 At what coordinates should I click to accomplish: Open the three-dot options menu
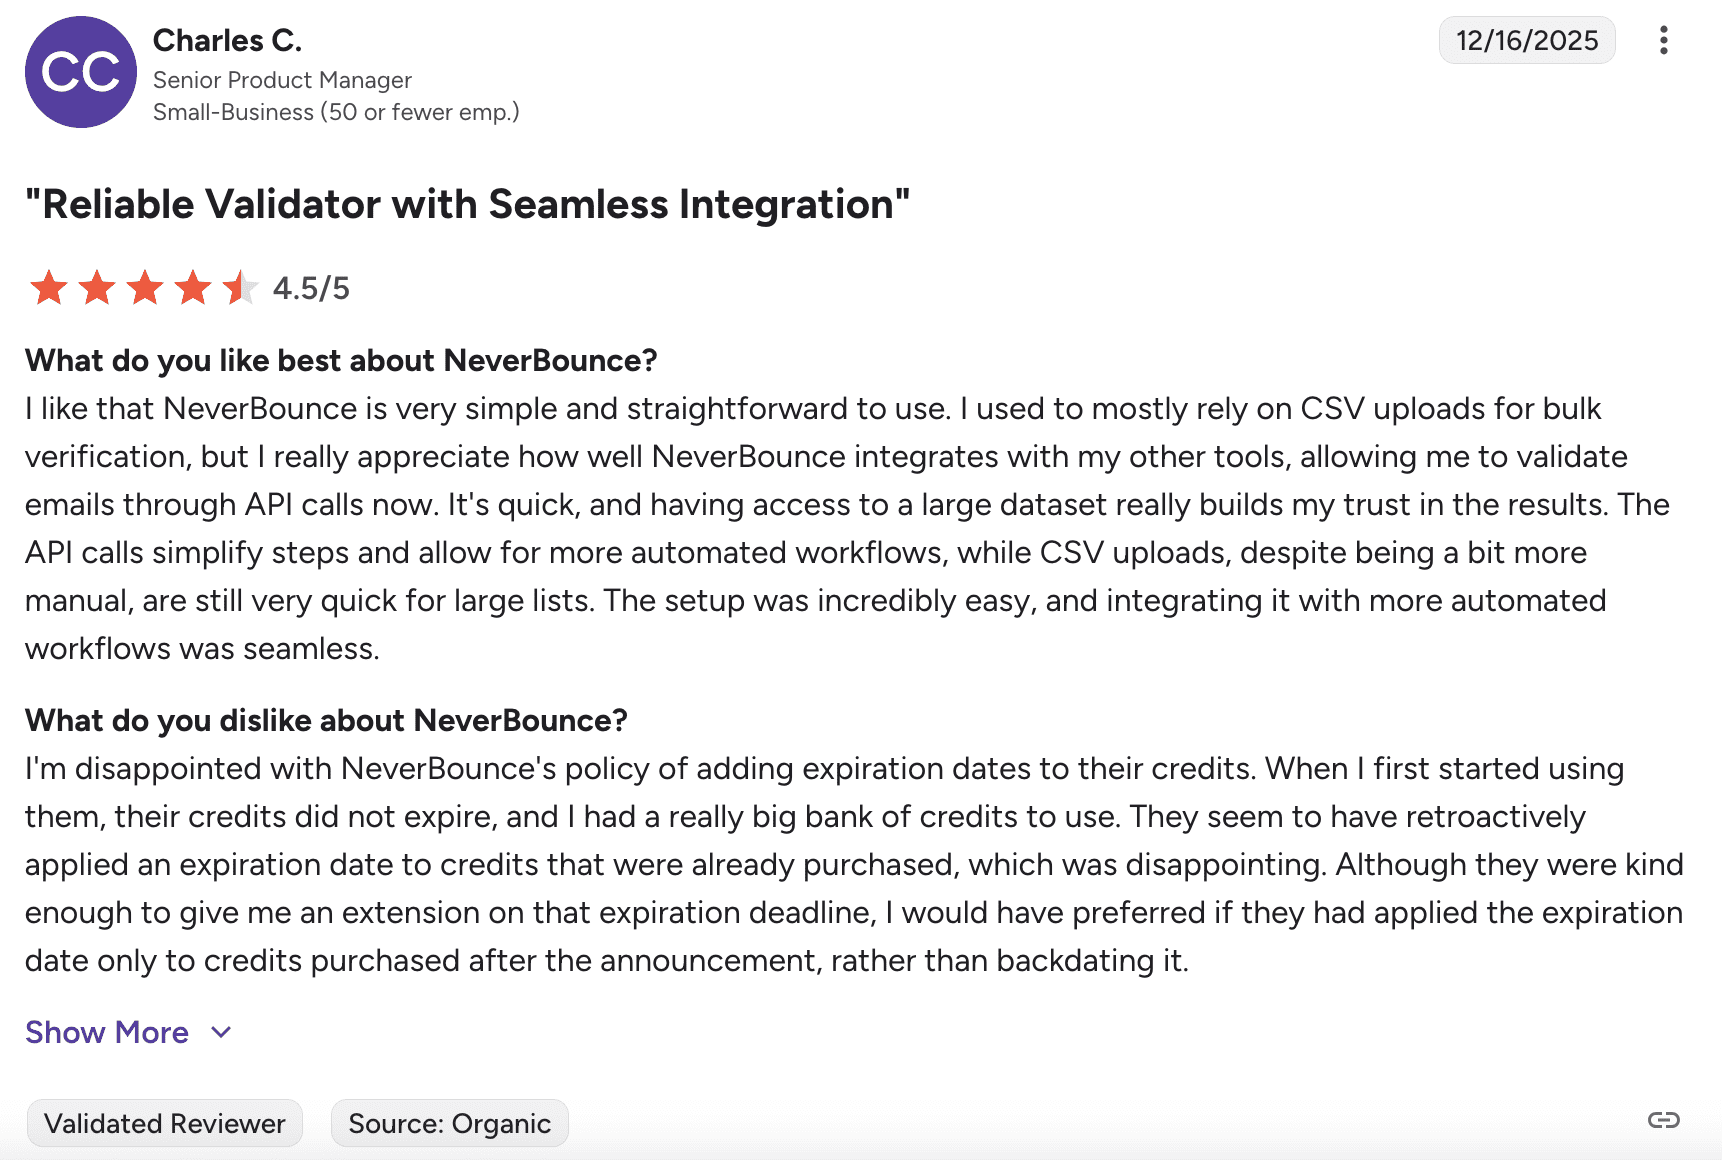[x=1663, y=40]
